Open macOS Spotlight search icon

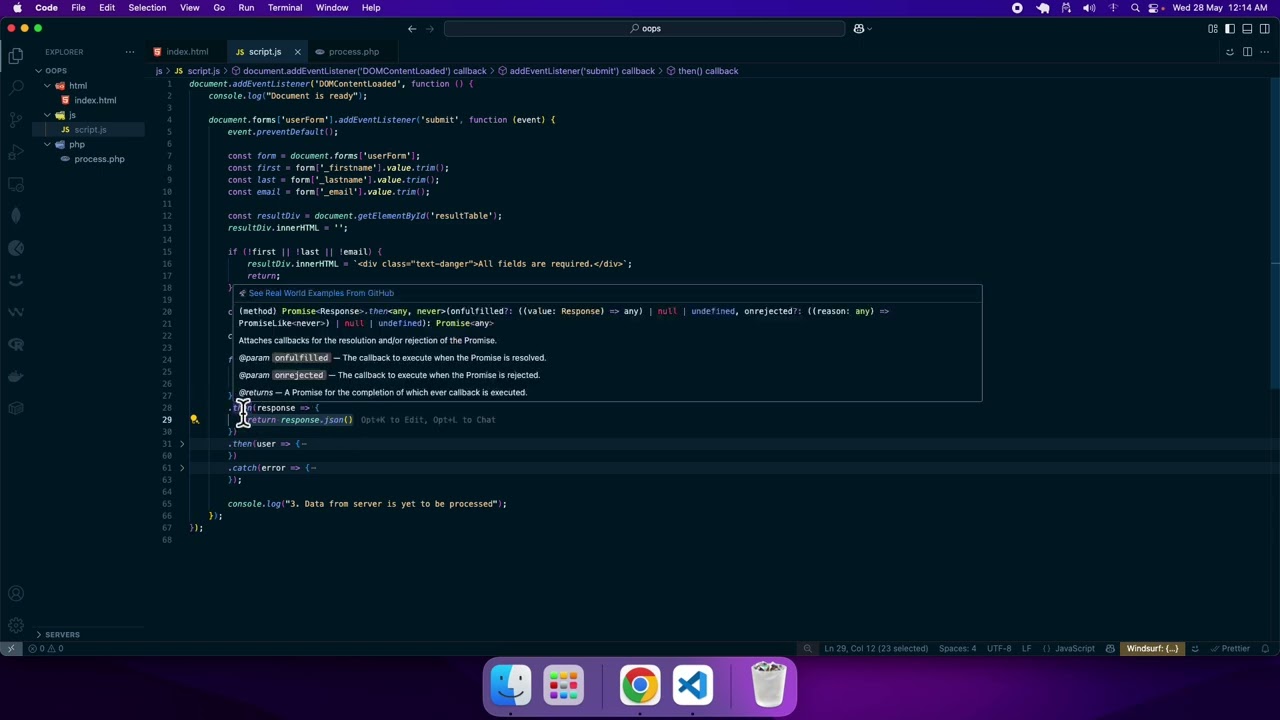(1135, 8)
